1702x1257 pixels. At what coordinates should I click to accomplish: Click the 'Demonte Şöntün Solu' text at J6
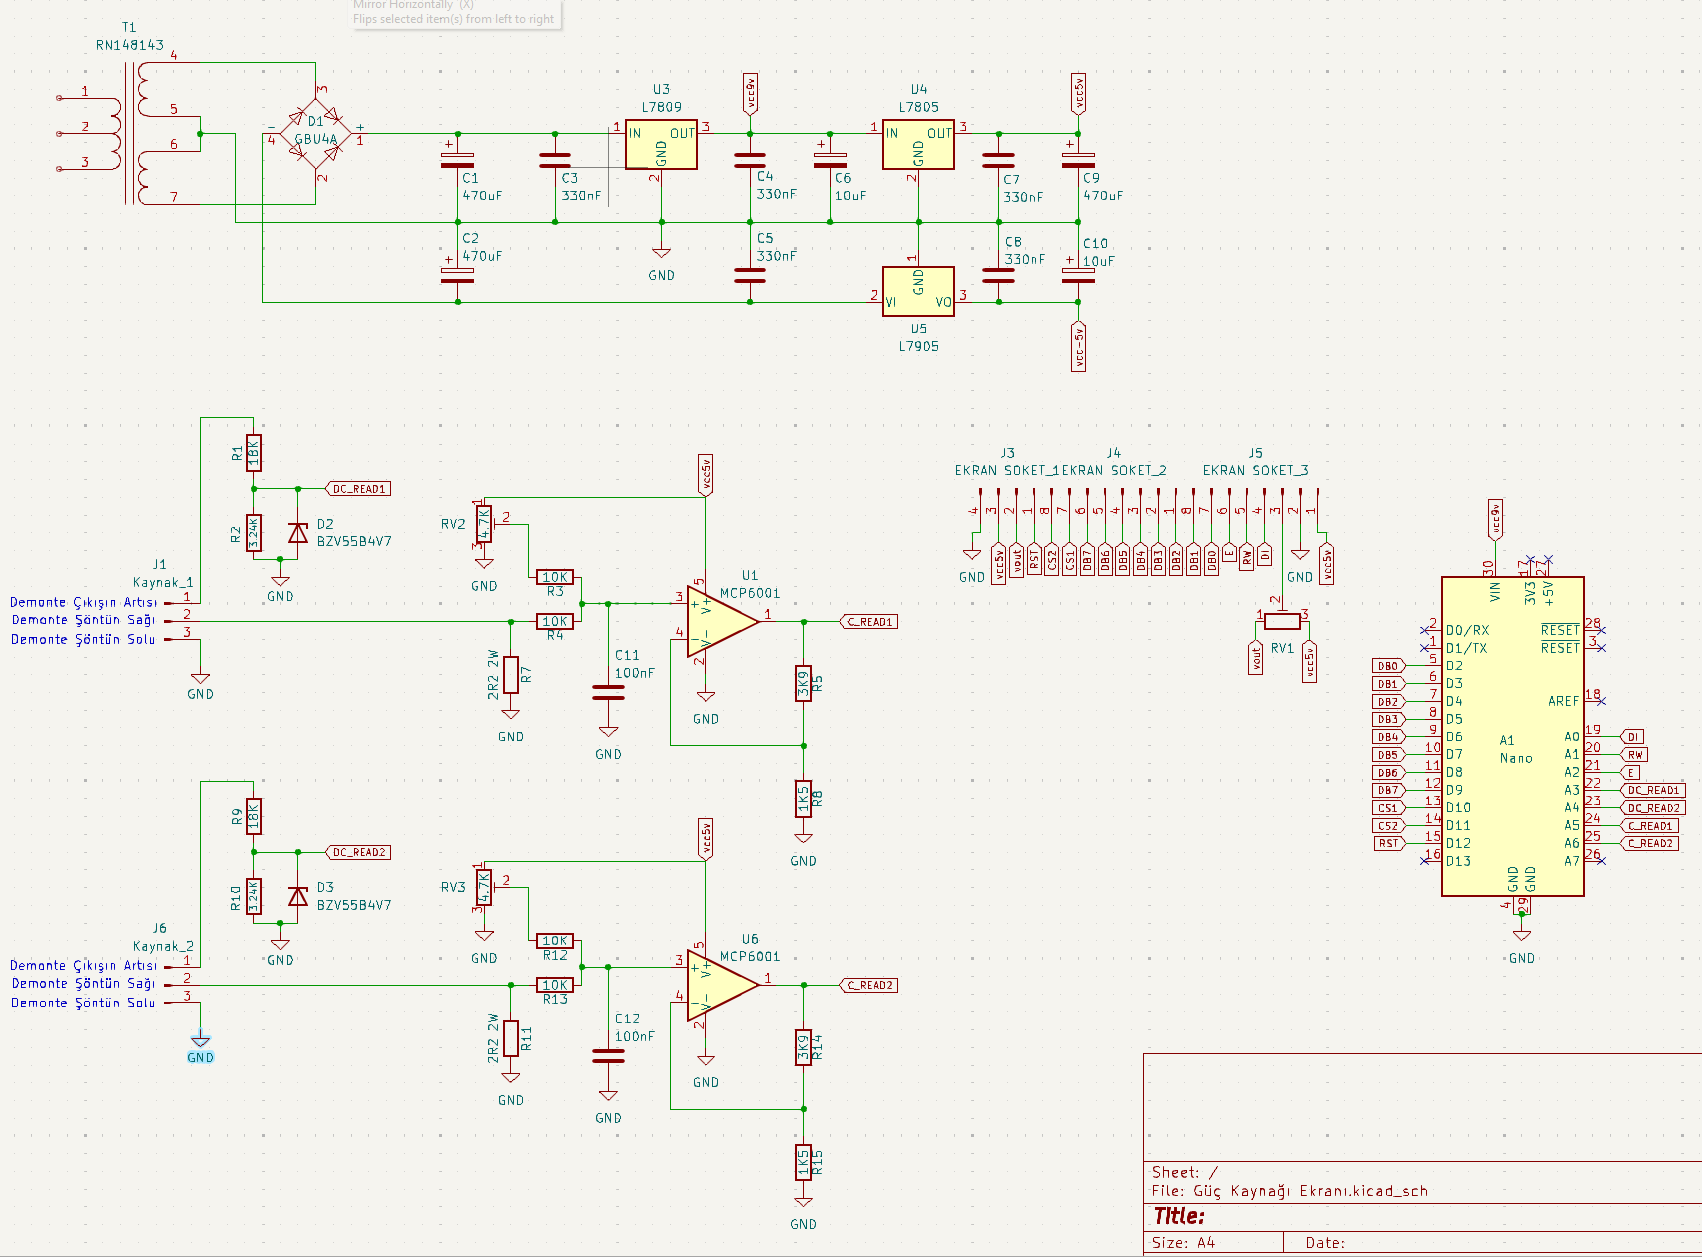click(83, 1002)
